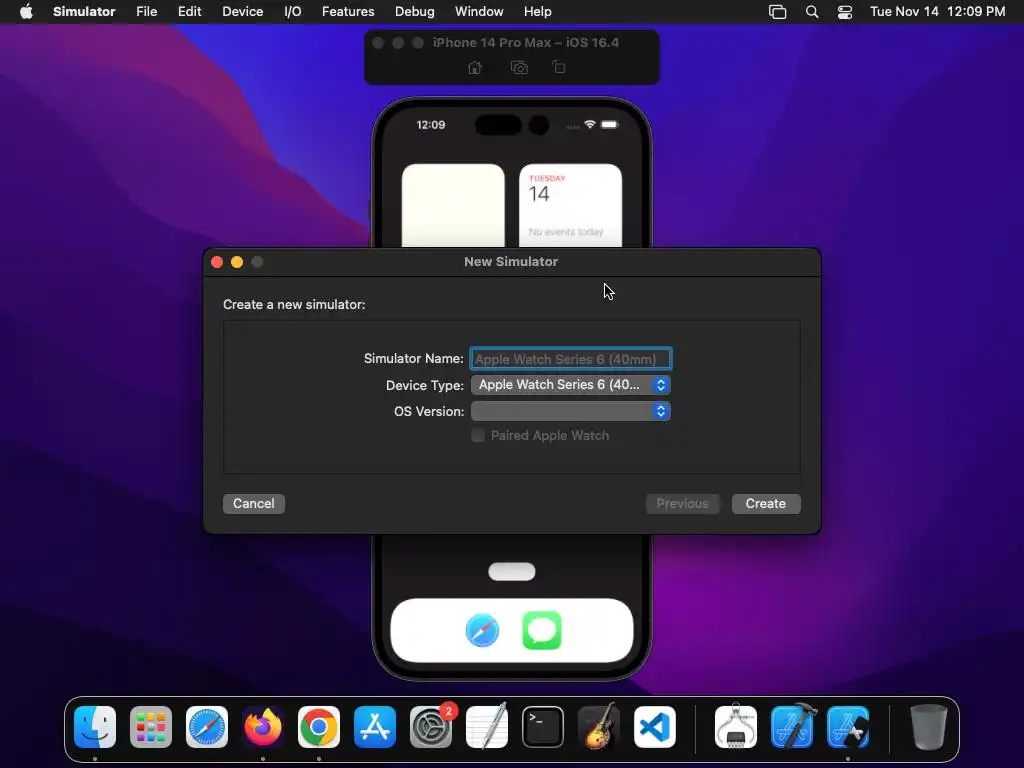Click the Simulator app icon in dock
The width and height of the screenshot is (1024, 768).
click(x=848, y=727)
